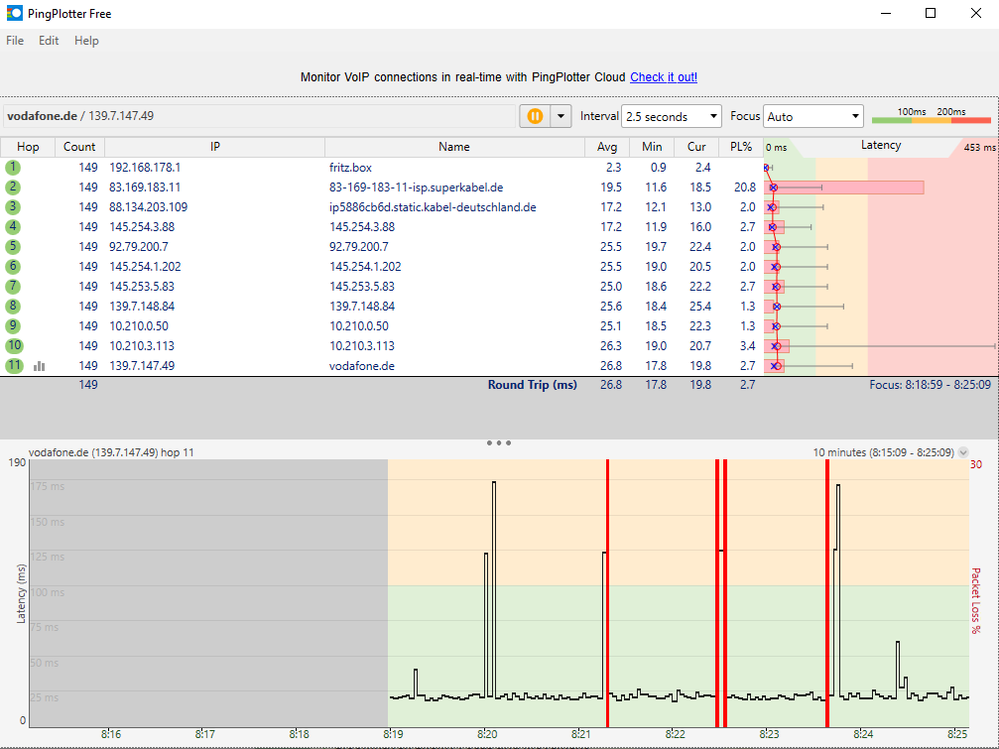Open the Interval 2.5 seconds dropdown

click(x=671, y=117)
